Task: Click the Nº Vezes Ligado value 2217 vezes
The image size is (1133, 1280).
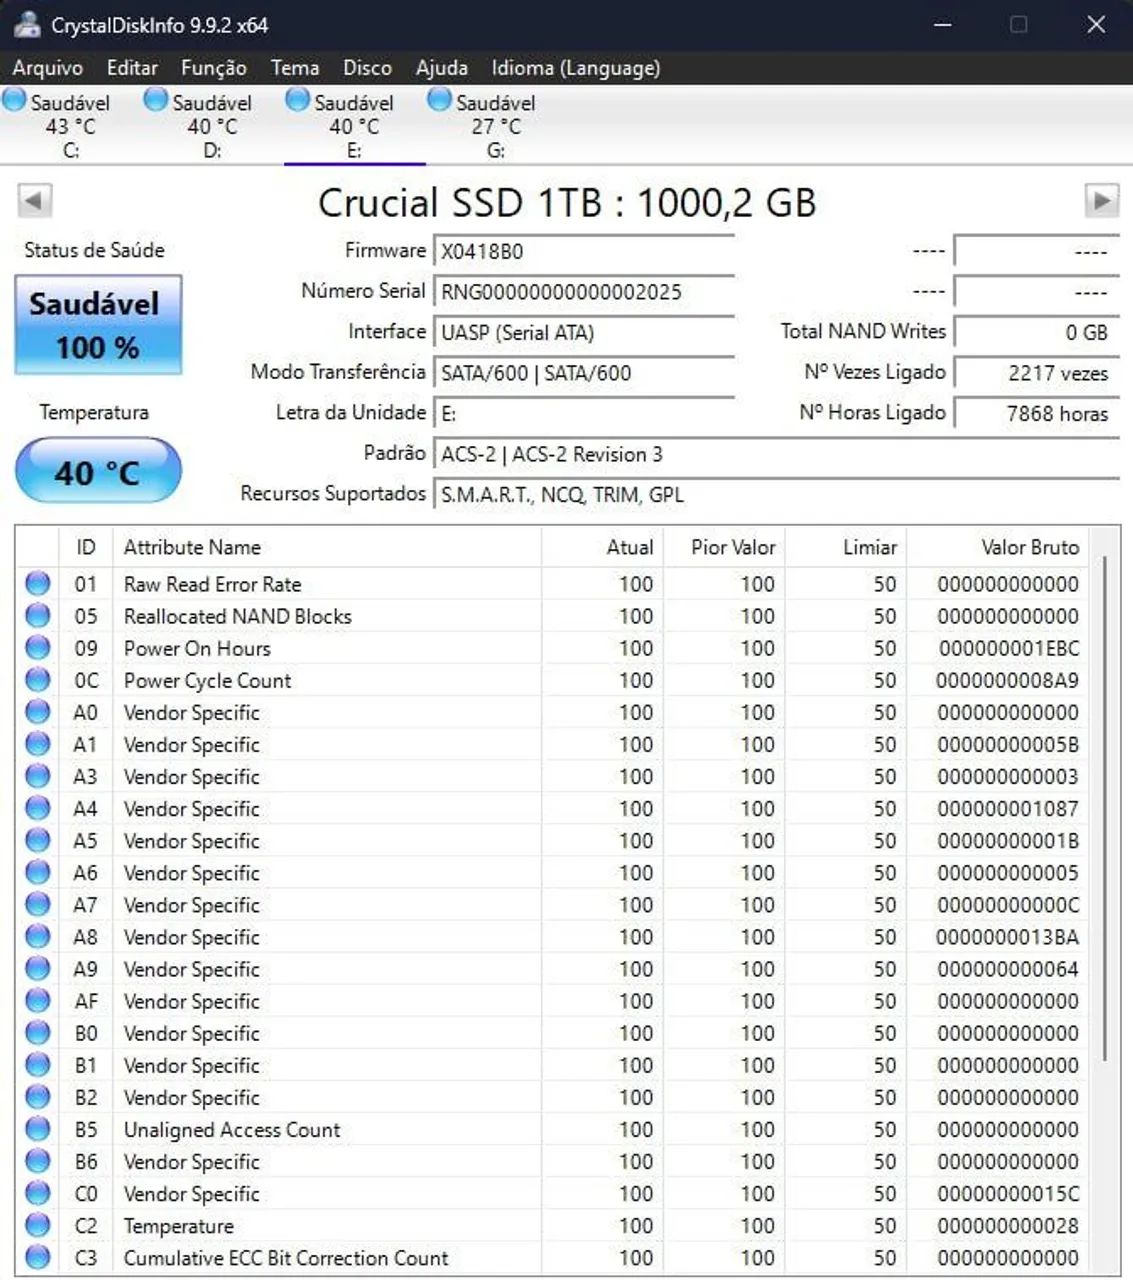Action: tap(1036, 373)
